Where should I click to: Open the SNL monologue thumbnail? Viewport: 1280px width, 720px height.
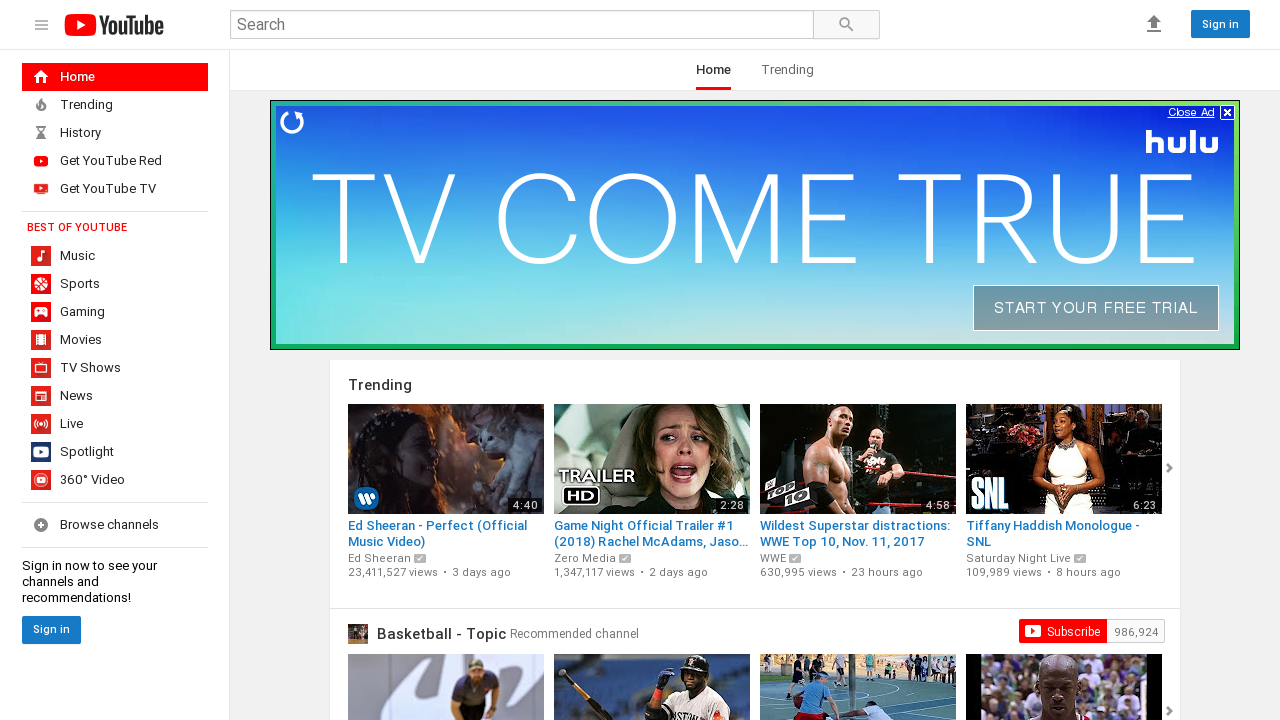pos(1064,459)
